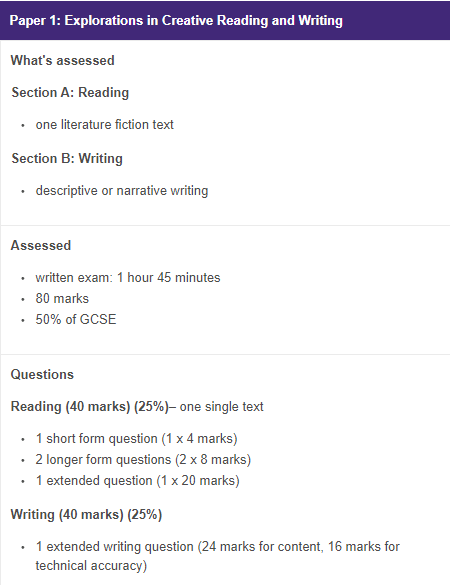Image resolution: width=450 pixels, height=585 pixels.
Task: Click the "technical accuracy)" text line
Action: point(91,566)
